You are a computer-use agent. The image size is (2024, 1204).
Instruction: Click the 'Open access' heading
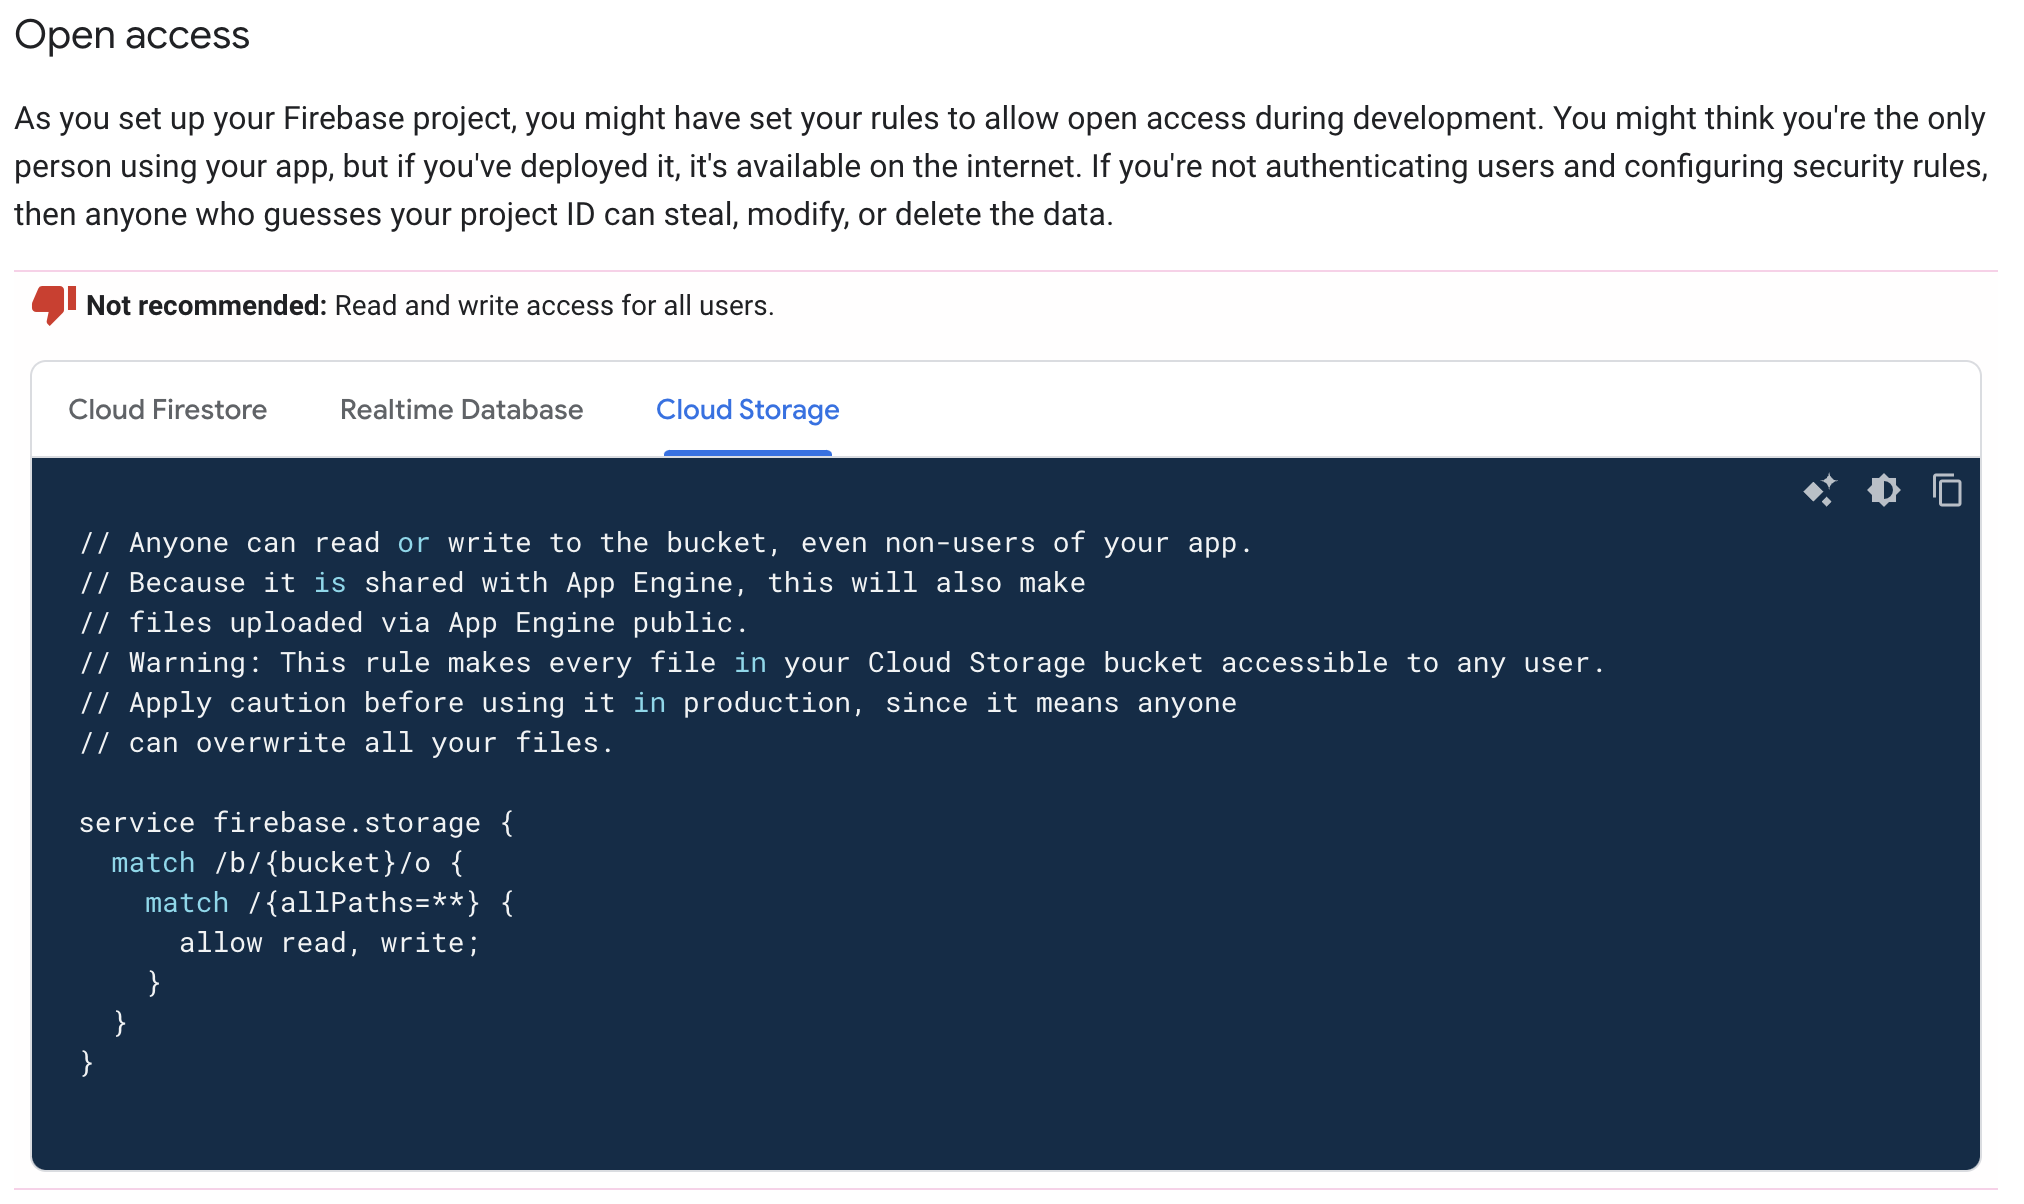pyautogui.click(x=131, y=35)
